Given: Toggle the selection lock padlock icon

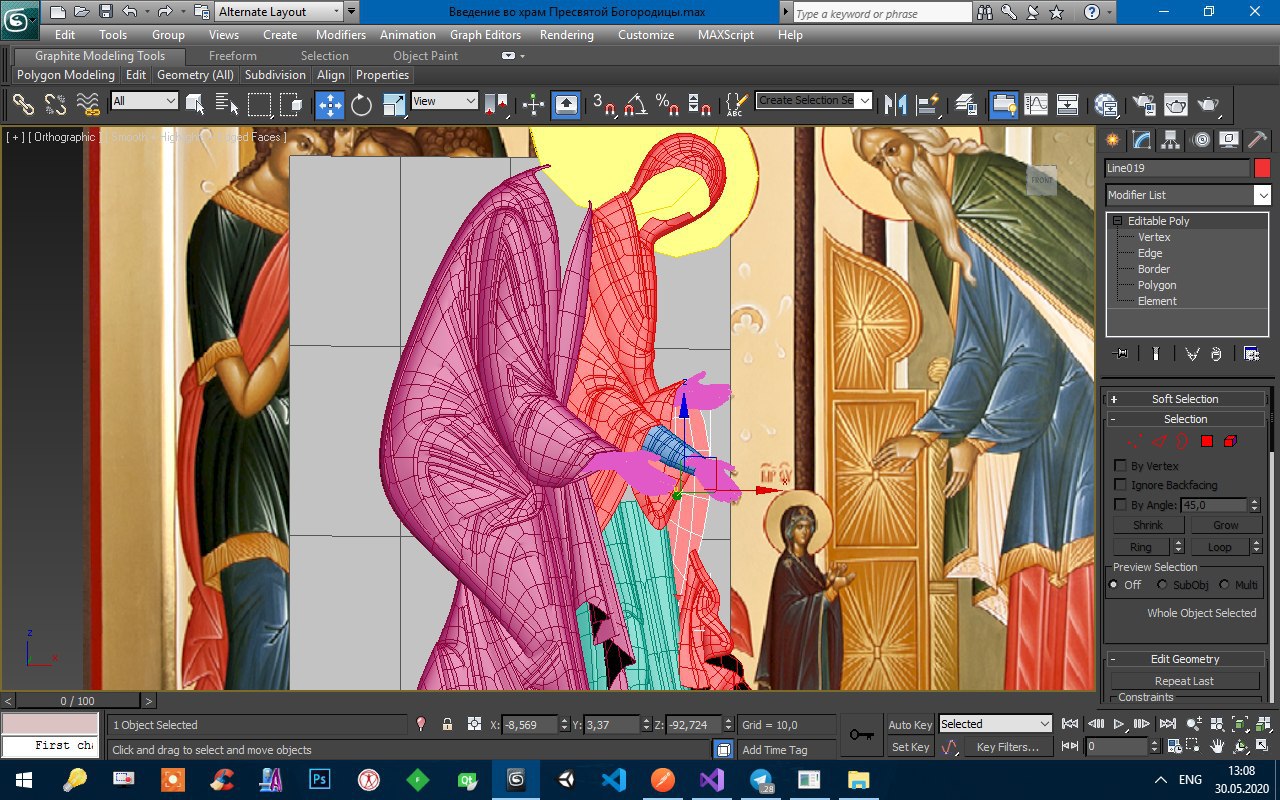Looking at the screenshot, I should coord(447,724).
